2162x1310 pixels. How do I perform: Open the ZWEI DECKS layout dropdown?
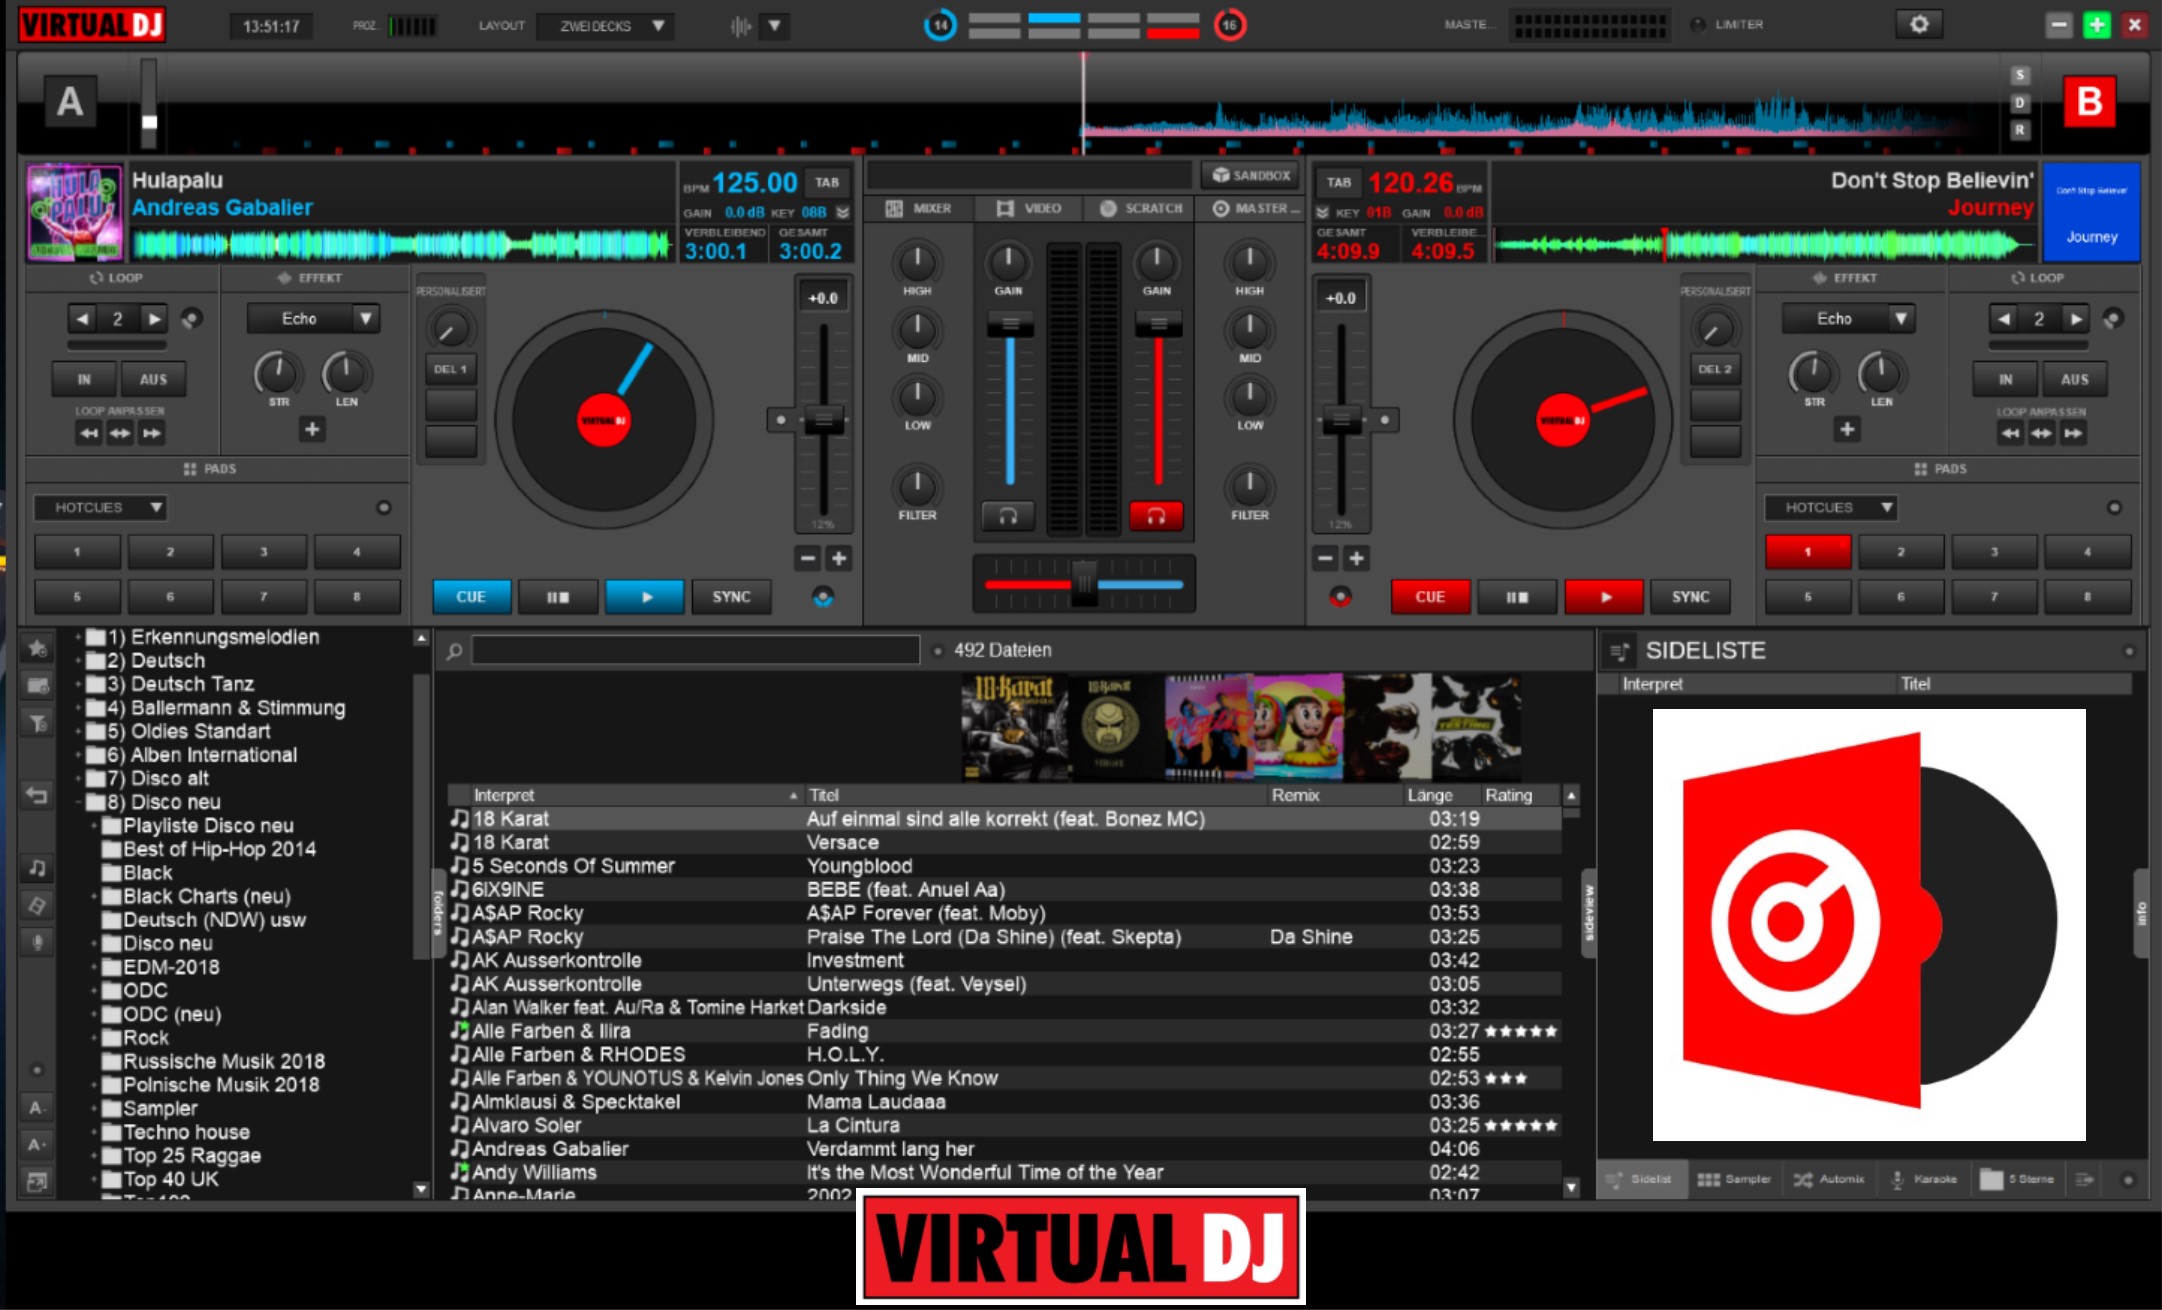606,26
